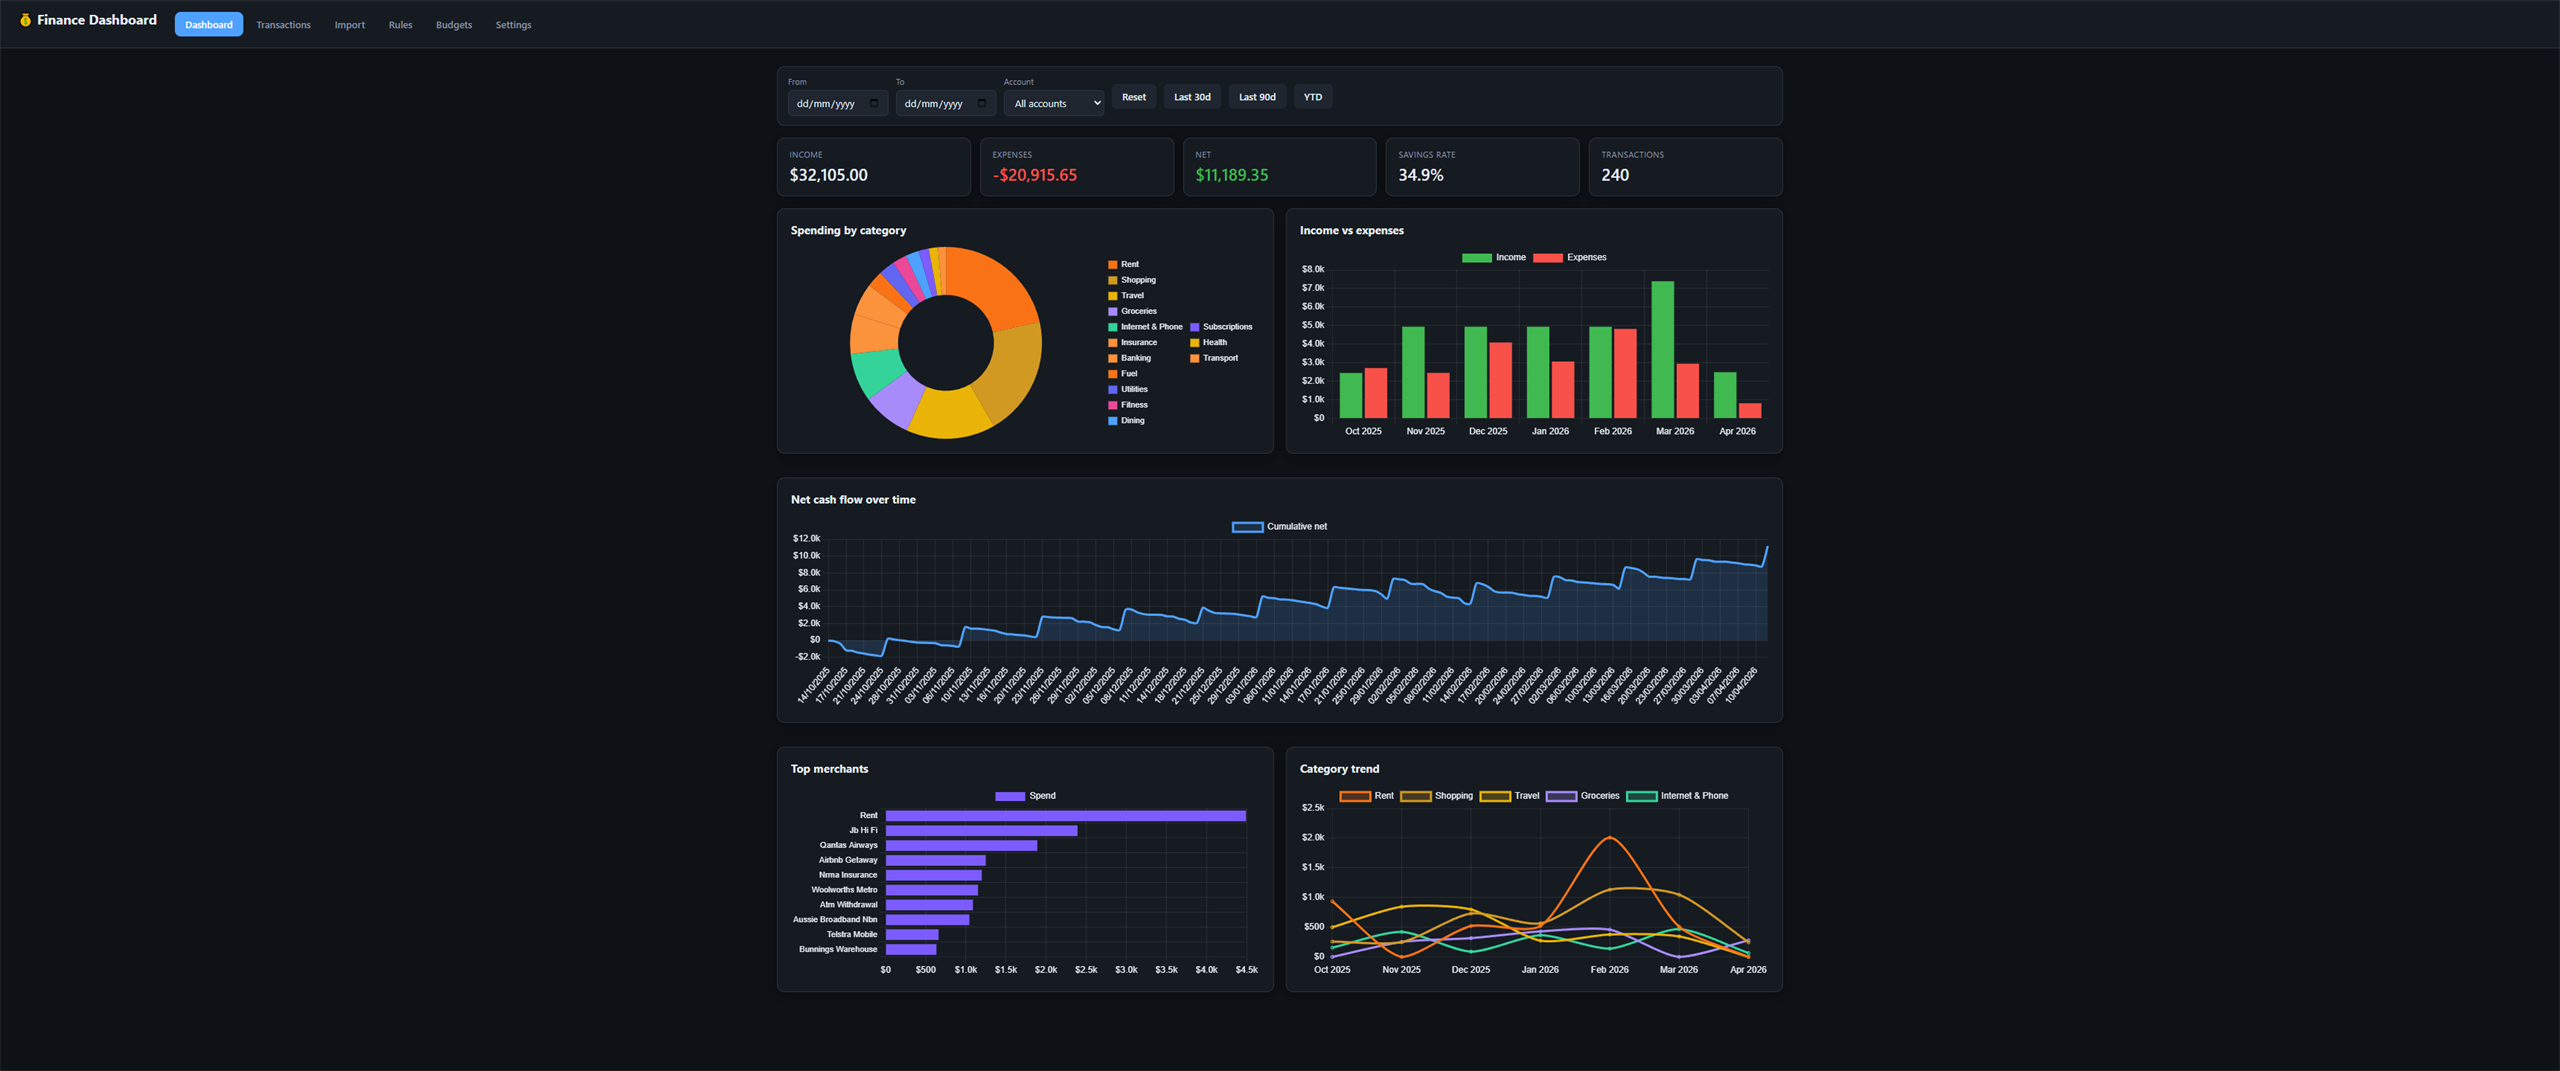Toggle Rent series in Category trend legend
This screenshot has height=1071, width=2560.
pos(1367,796)
